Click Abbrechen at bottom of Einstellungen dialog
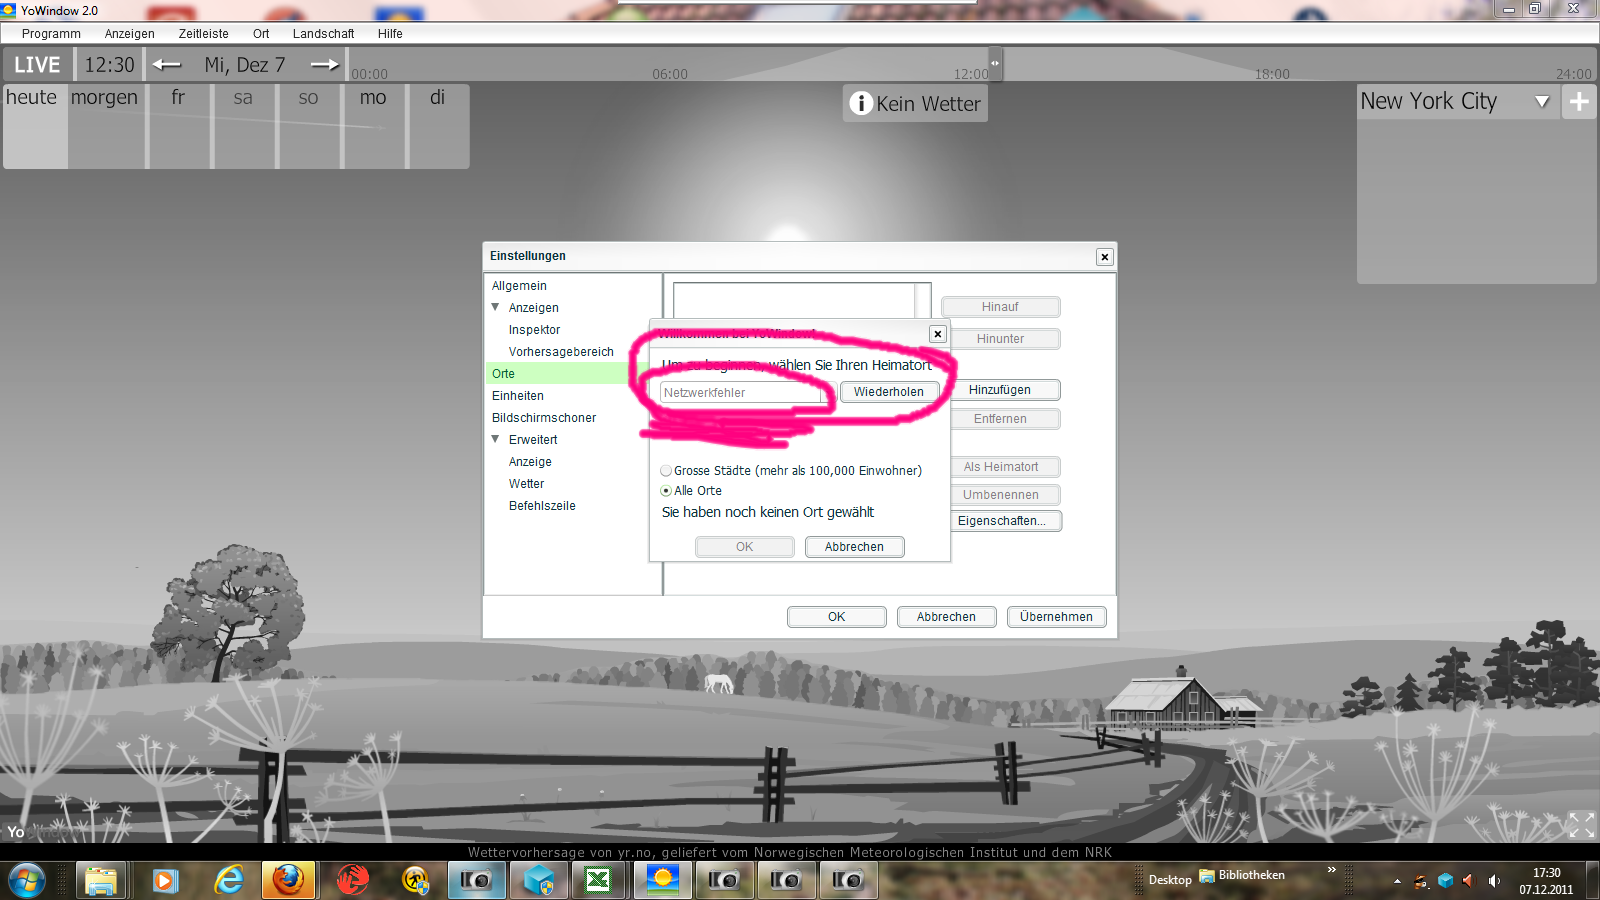Screen dimensions: 1600x900 [x=947, y=617]
